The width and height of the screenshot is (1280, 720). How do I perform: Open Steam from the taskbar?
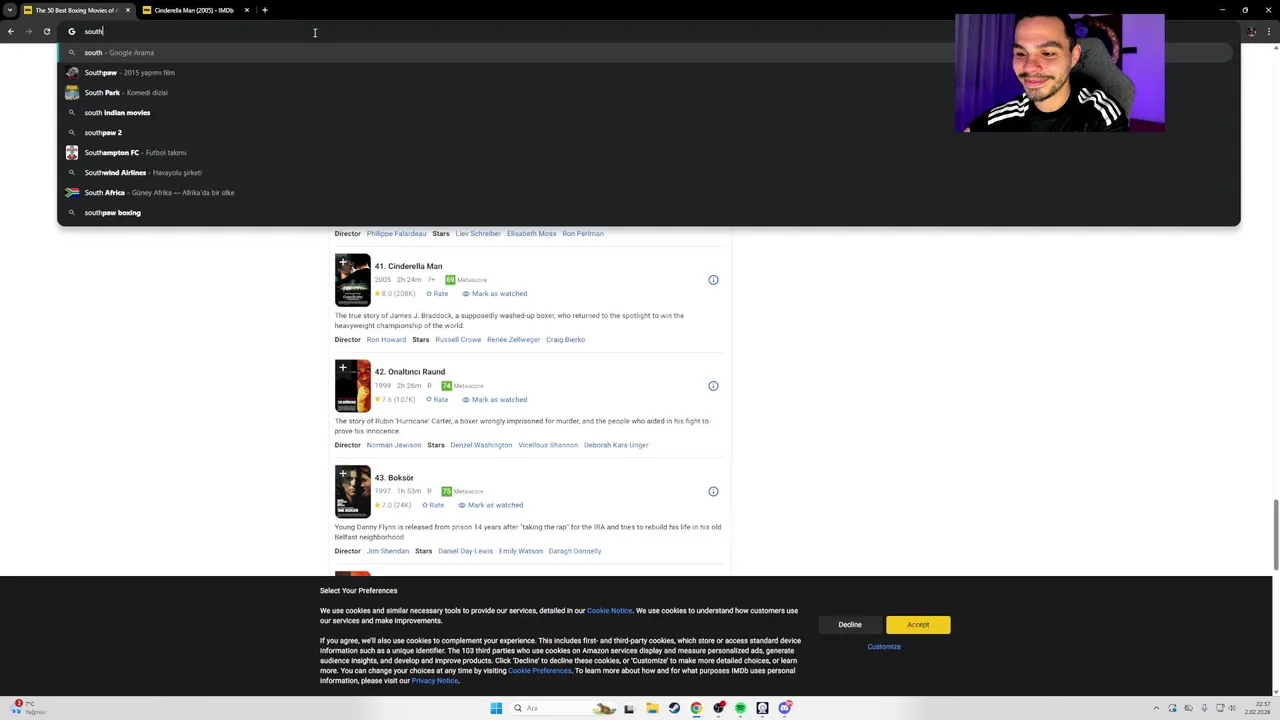[x=674, y=708]
